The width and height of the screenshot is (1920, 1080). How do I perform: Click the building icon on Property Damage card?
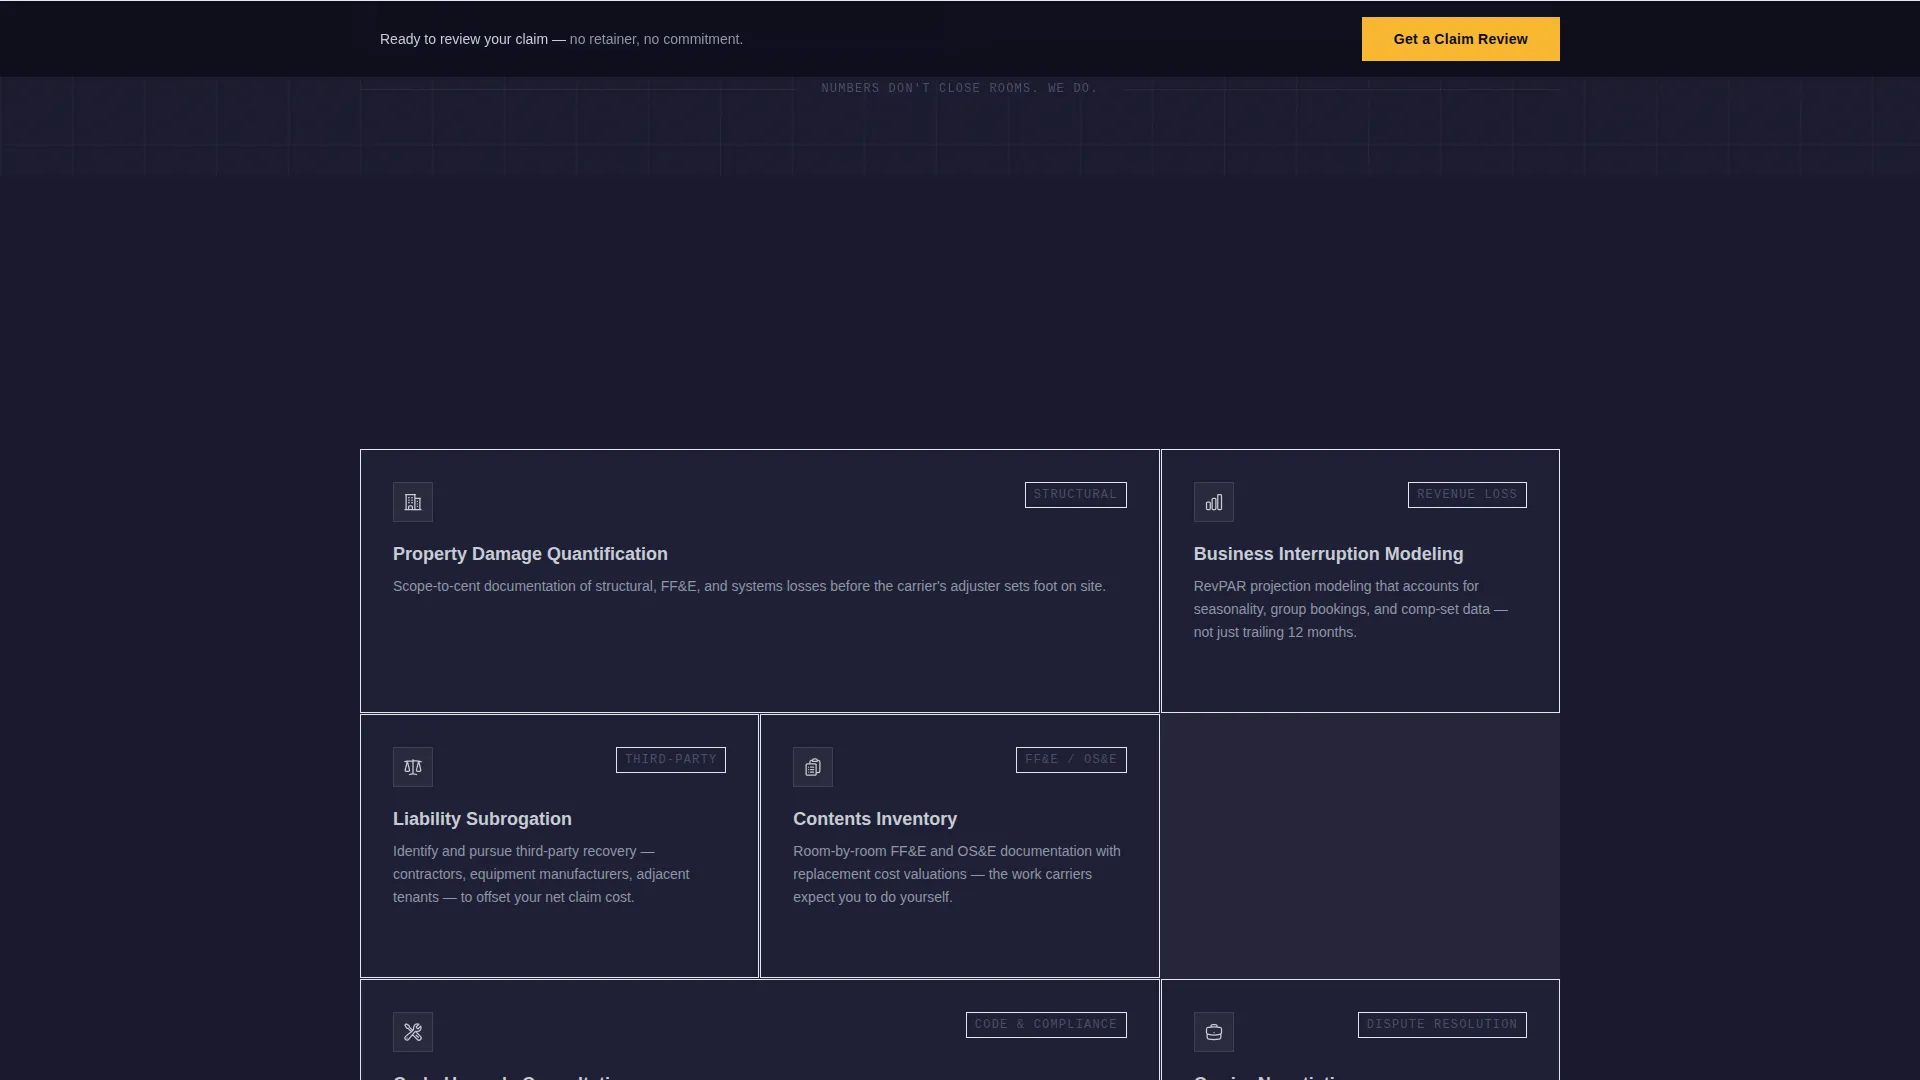(x=413, y=502)
